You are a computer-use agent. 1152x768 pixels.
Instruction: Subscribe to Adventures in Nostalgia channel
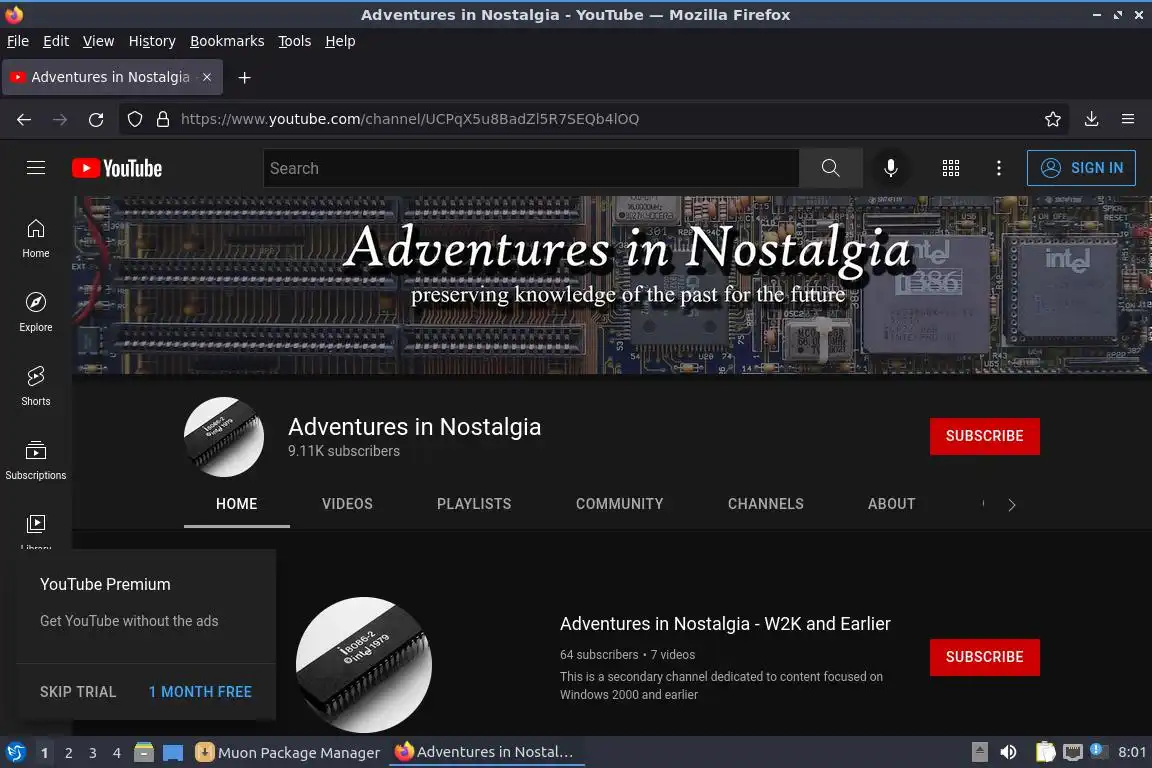click(984, 437)
